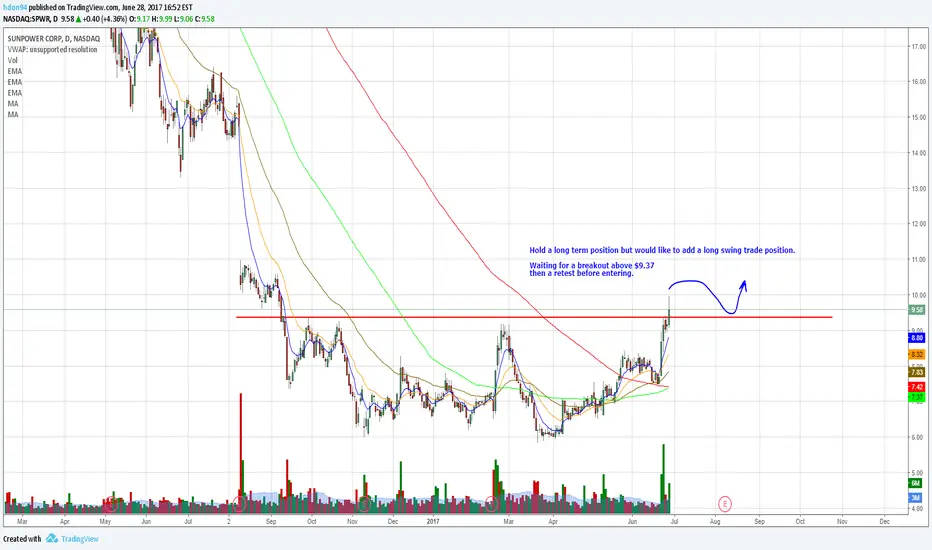Click the 10.00 price axis label

pos(918,295)
